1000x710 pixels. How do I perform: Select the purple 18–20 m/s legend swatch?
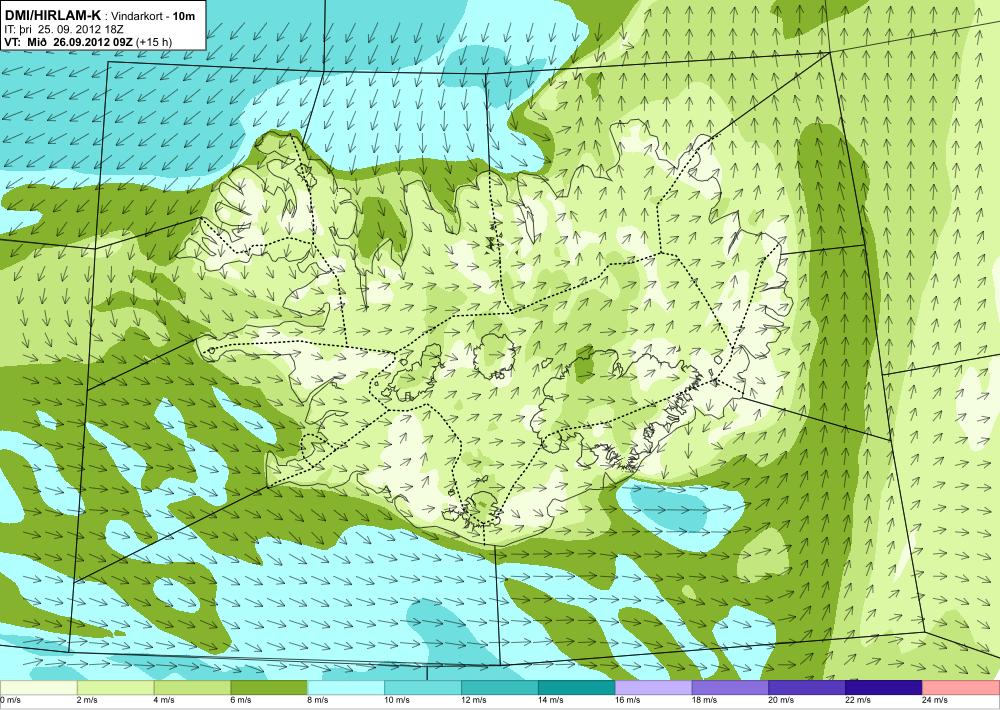pyautogui.click(x=730, y=688)
